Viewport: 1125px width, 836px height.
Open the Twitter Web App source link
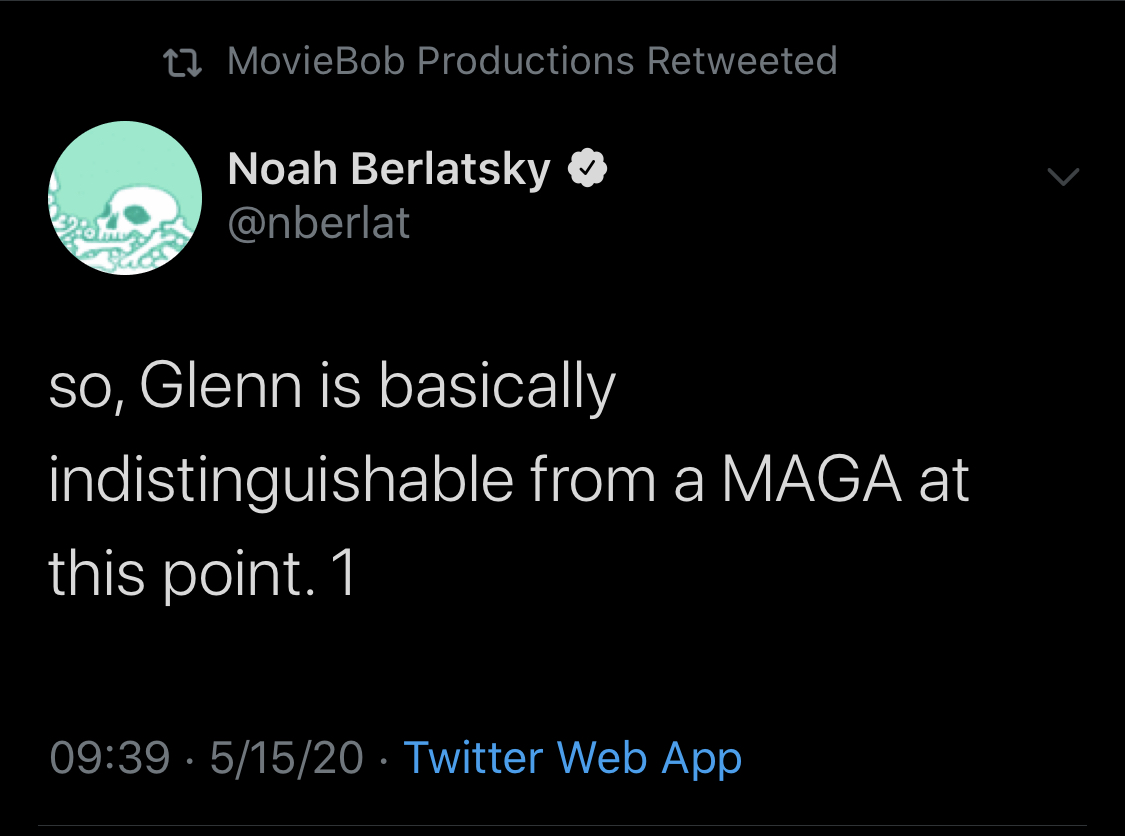coord(573,758)
